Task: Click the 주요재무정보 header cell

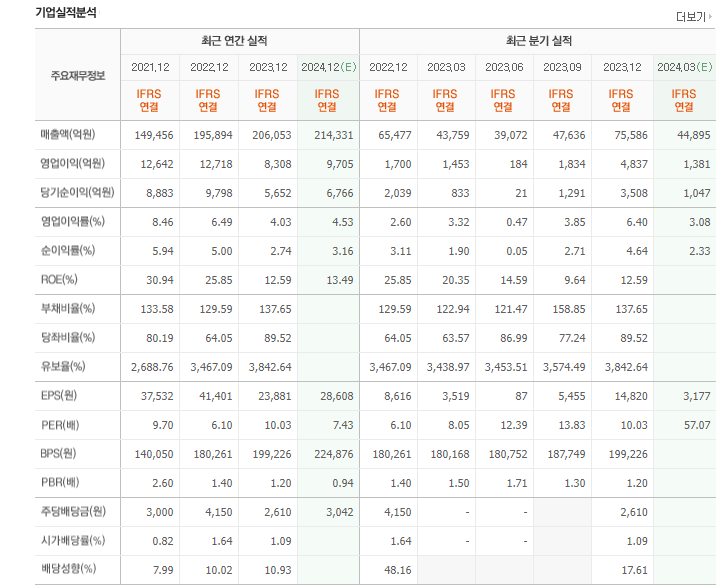Action: 78,75
